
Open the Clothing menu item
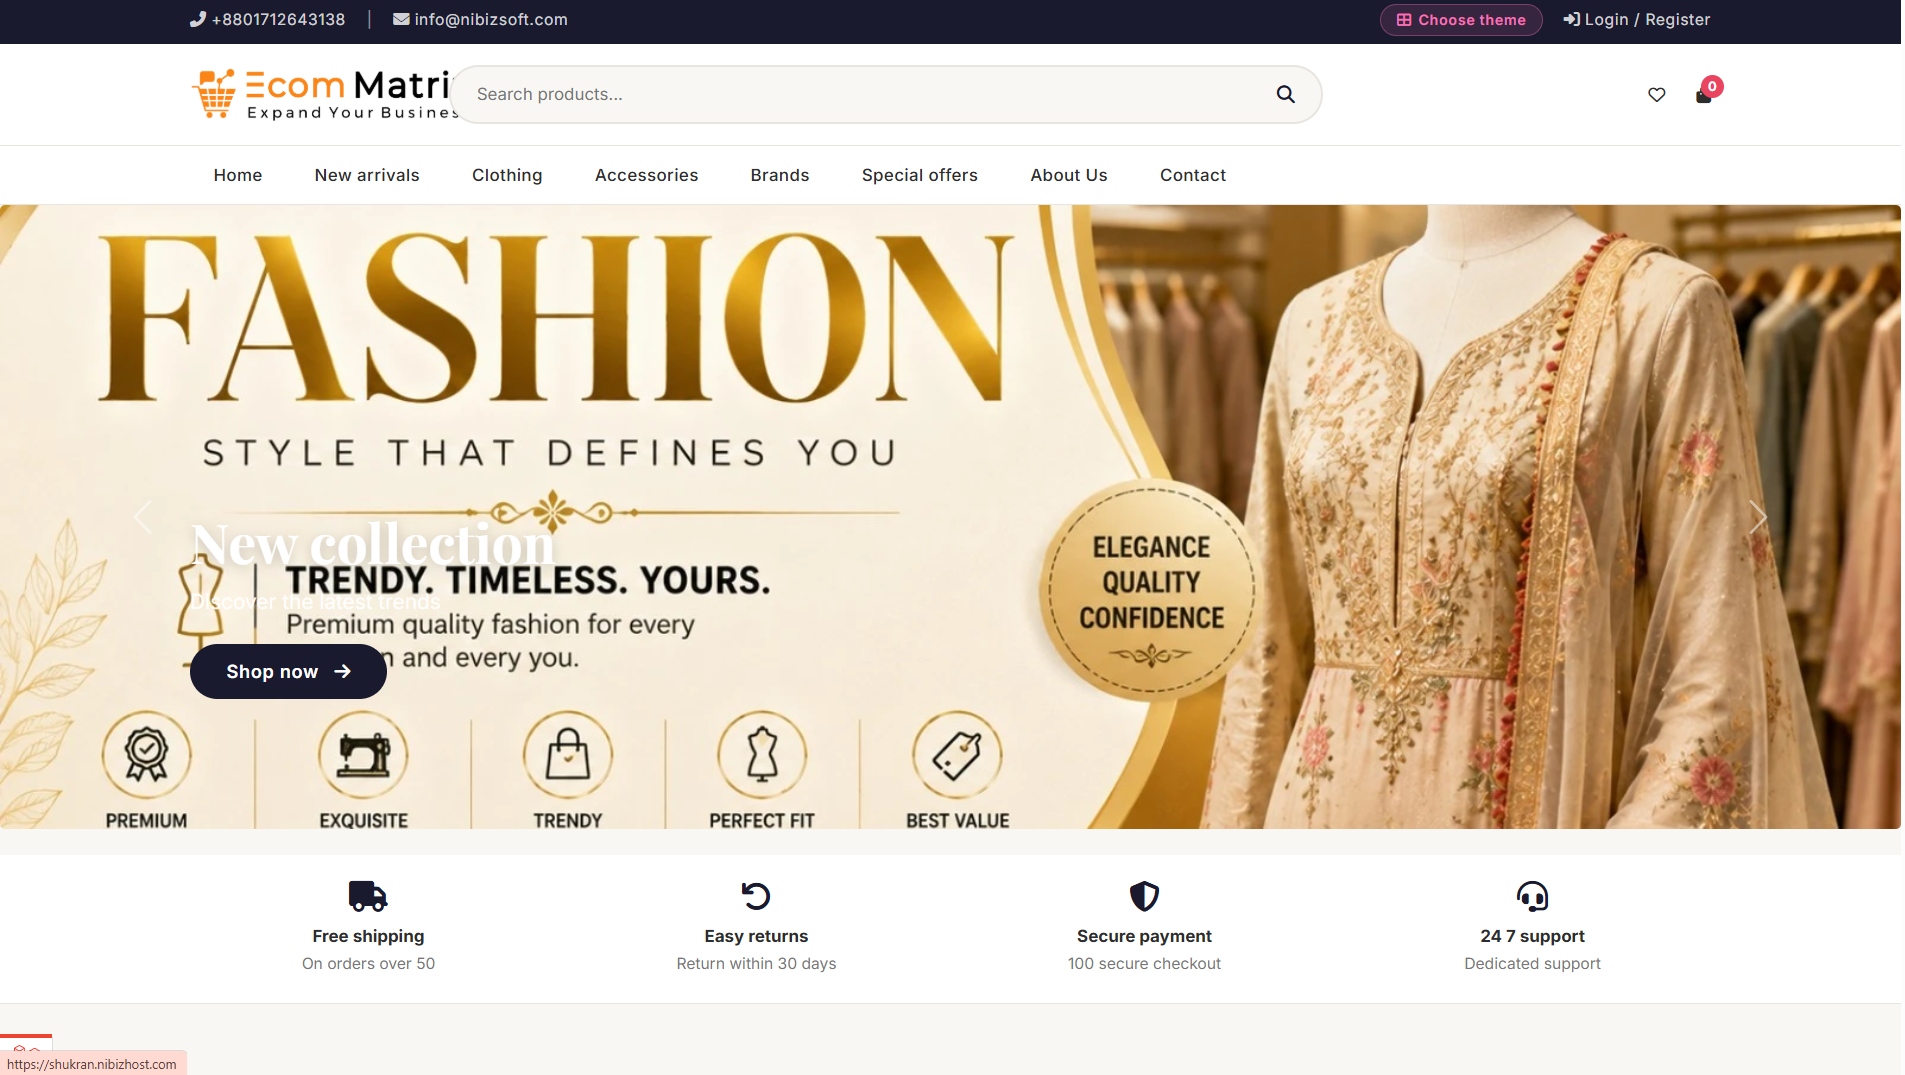pyautogui.click(x=507, y=175)
